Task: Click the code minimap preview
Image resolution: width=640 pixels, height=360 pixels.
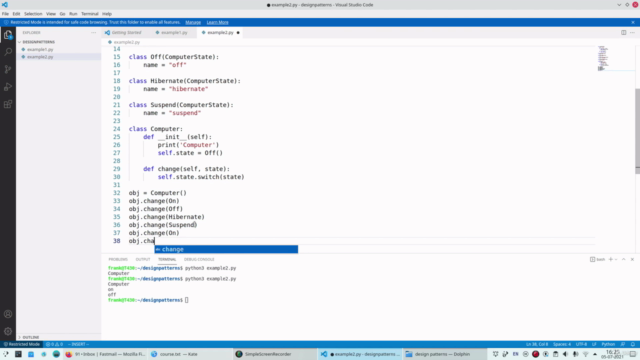Action: tap(603, 58)
